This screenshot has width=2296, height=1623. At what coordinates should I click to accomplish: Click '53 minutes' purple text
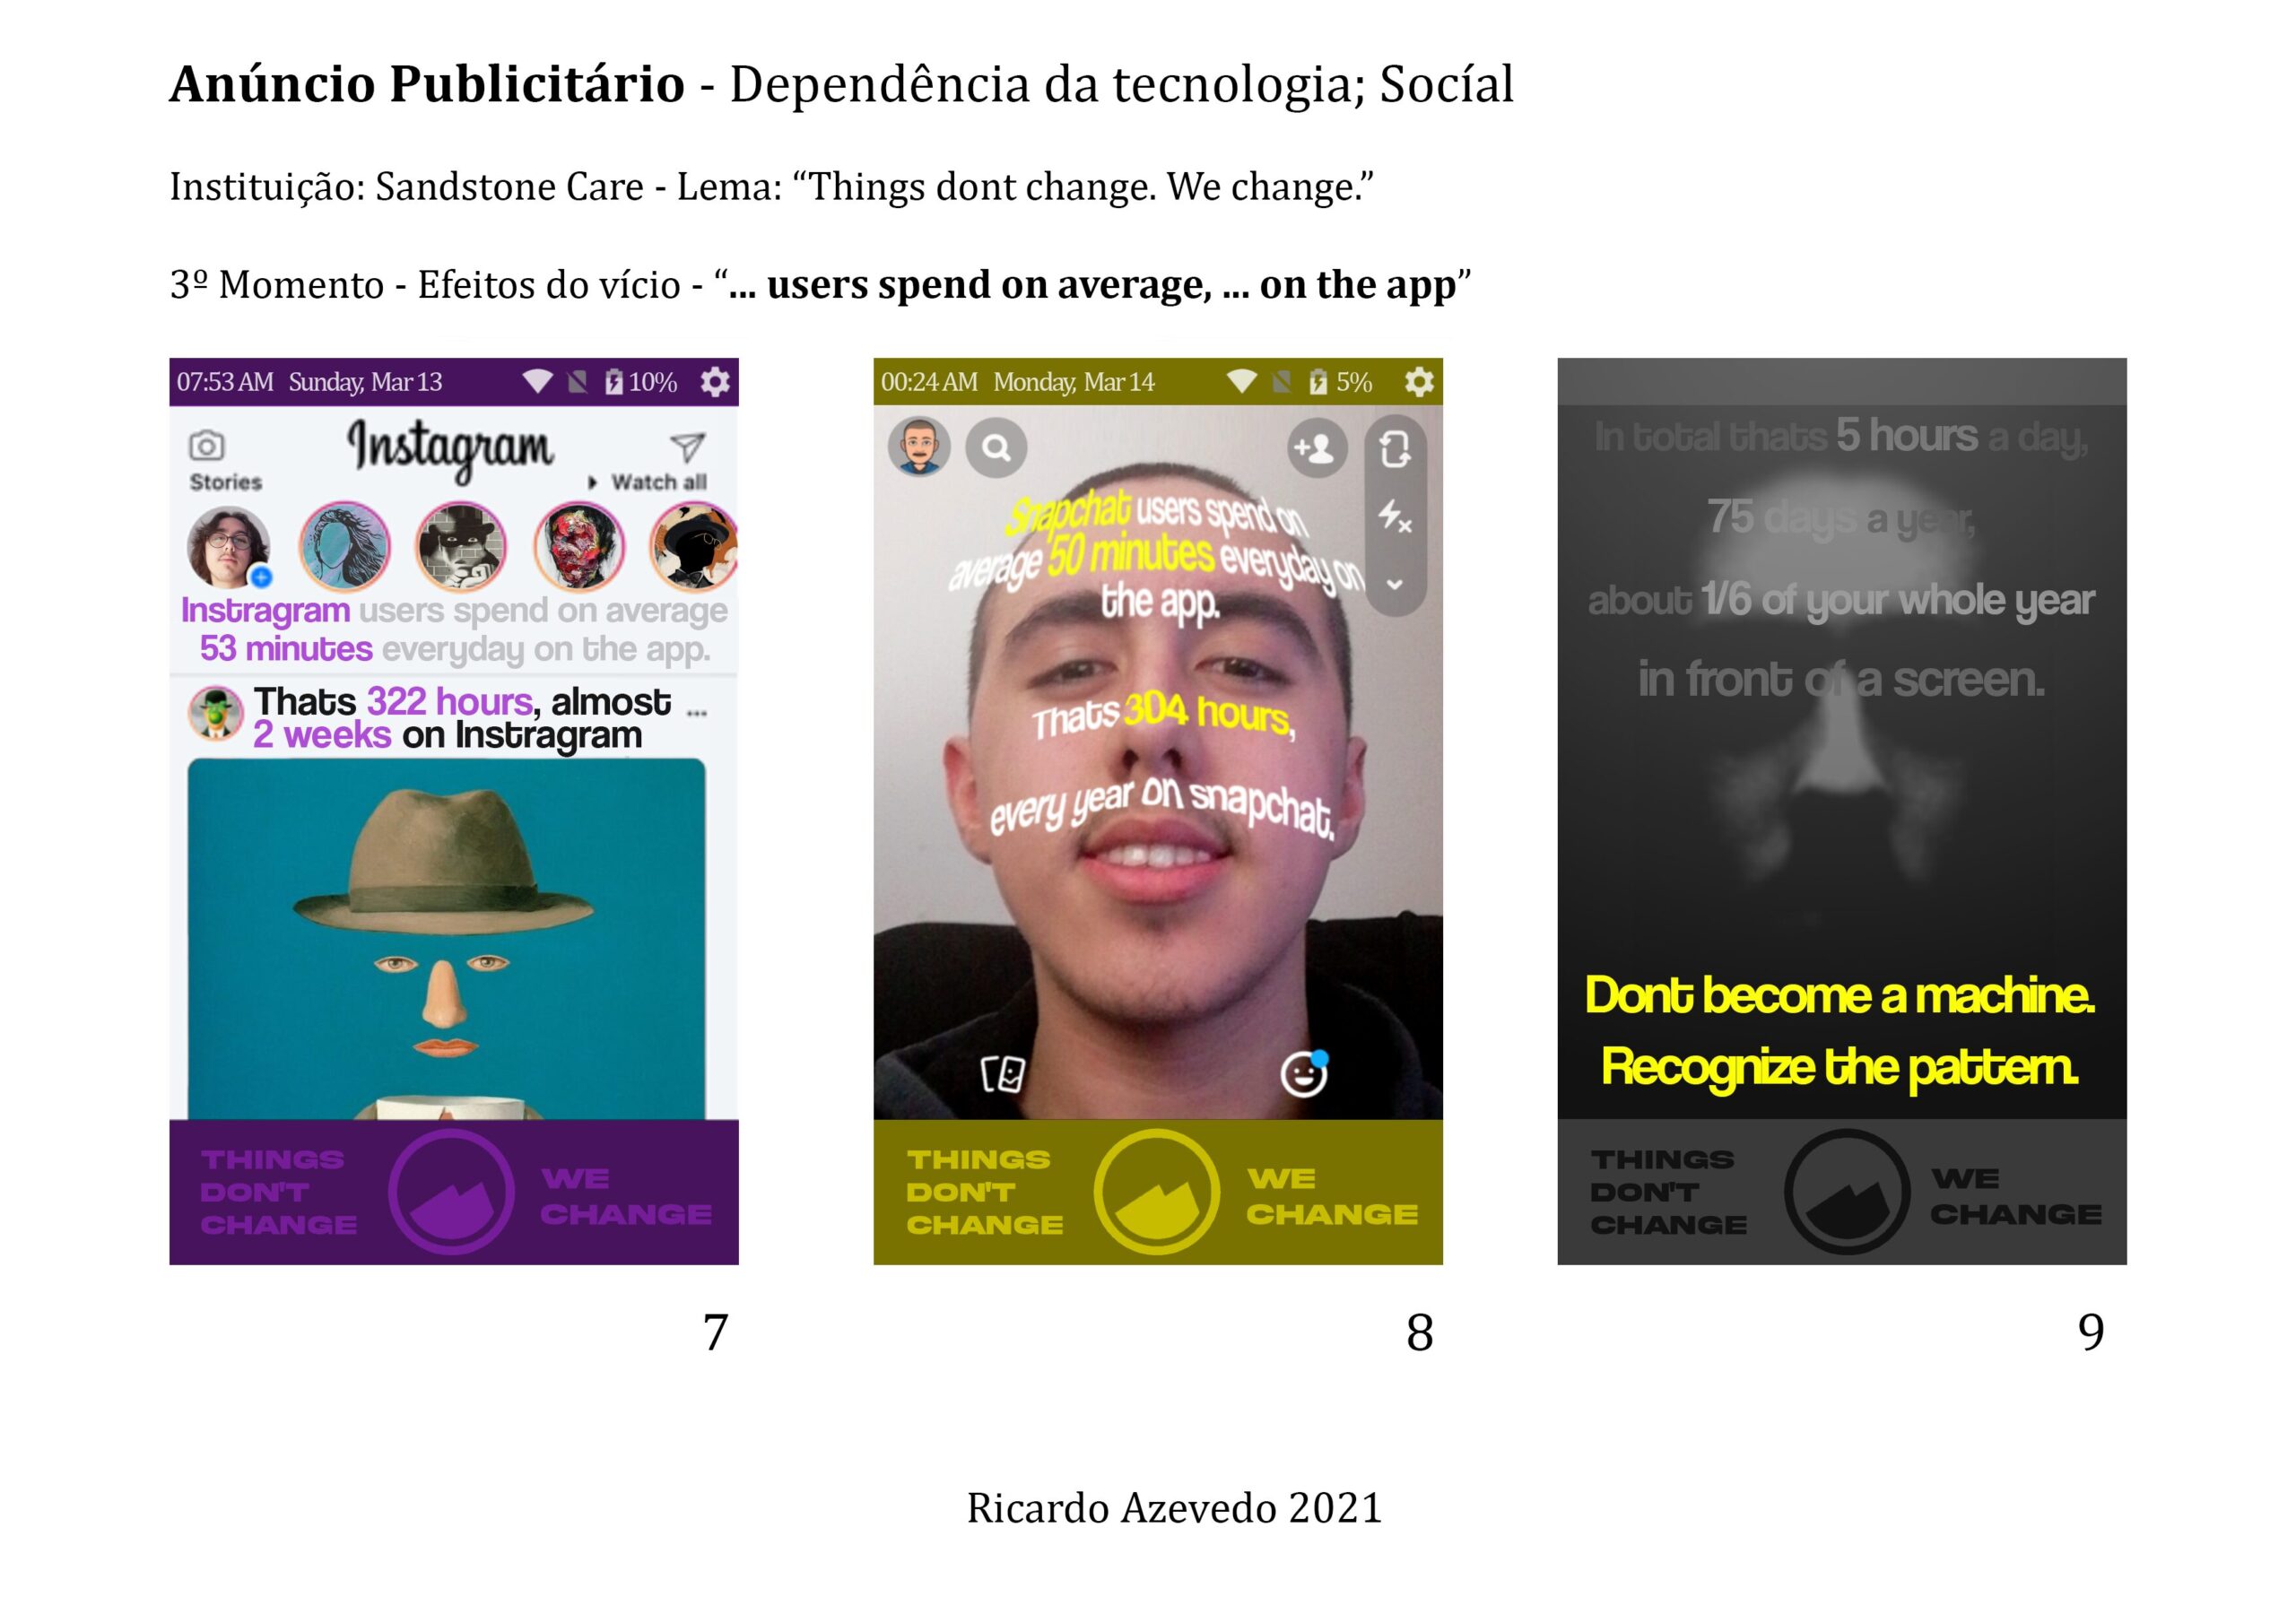click(x=286, y=649)
